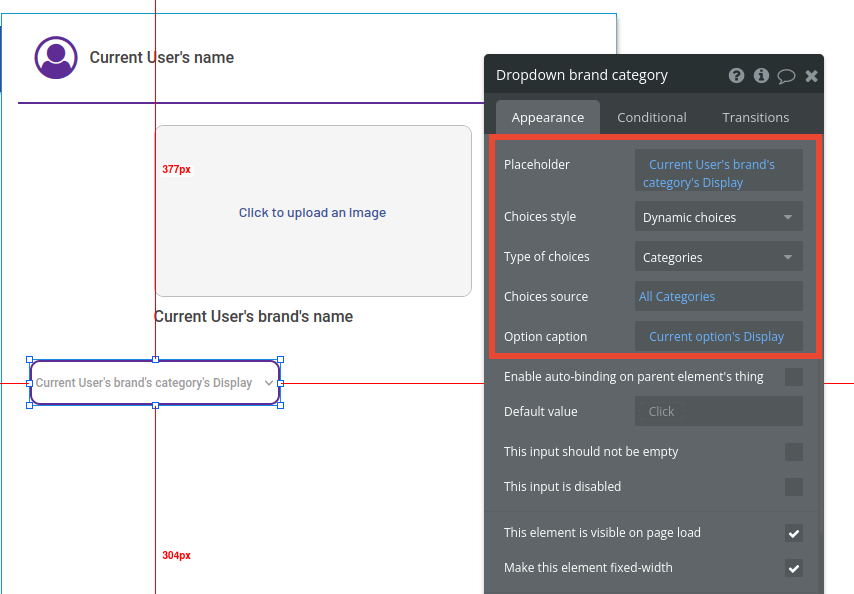Select the Appearance tab
This screenshot has height=594, width=854.
click(547, 117)
